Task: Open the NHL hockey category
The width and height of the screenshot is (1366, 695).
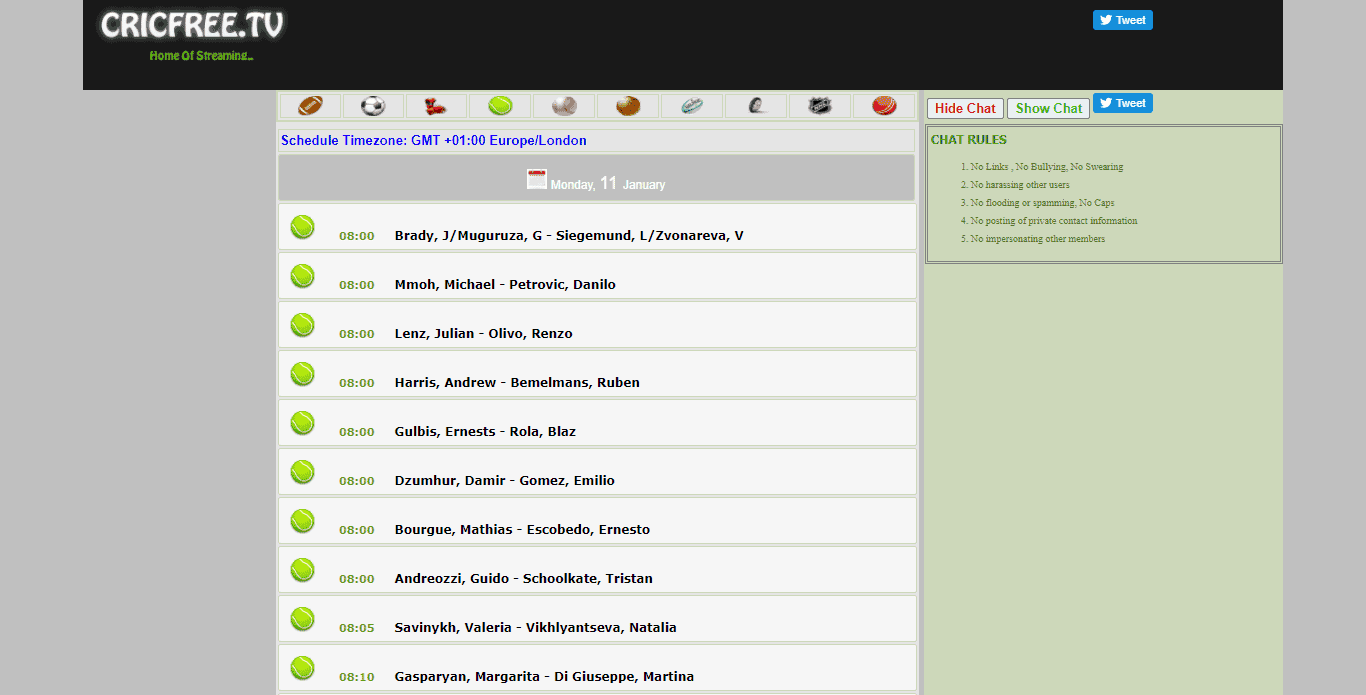Action: click(x=820, y=106)
